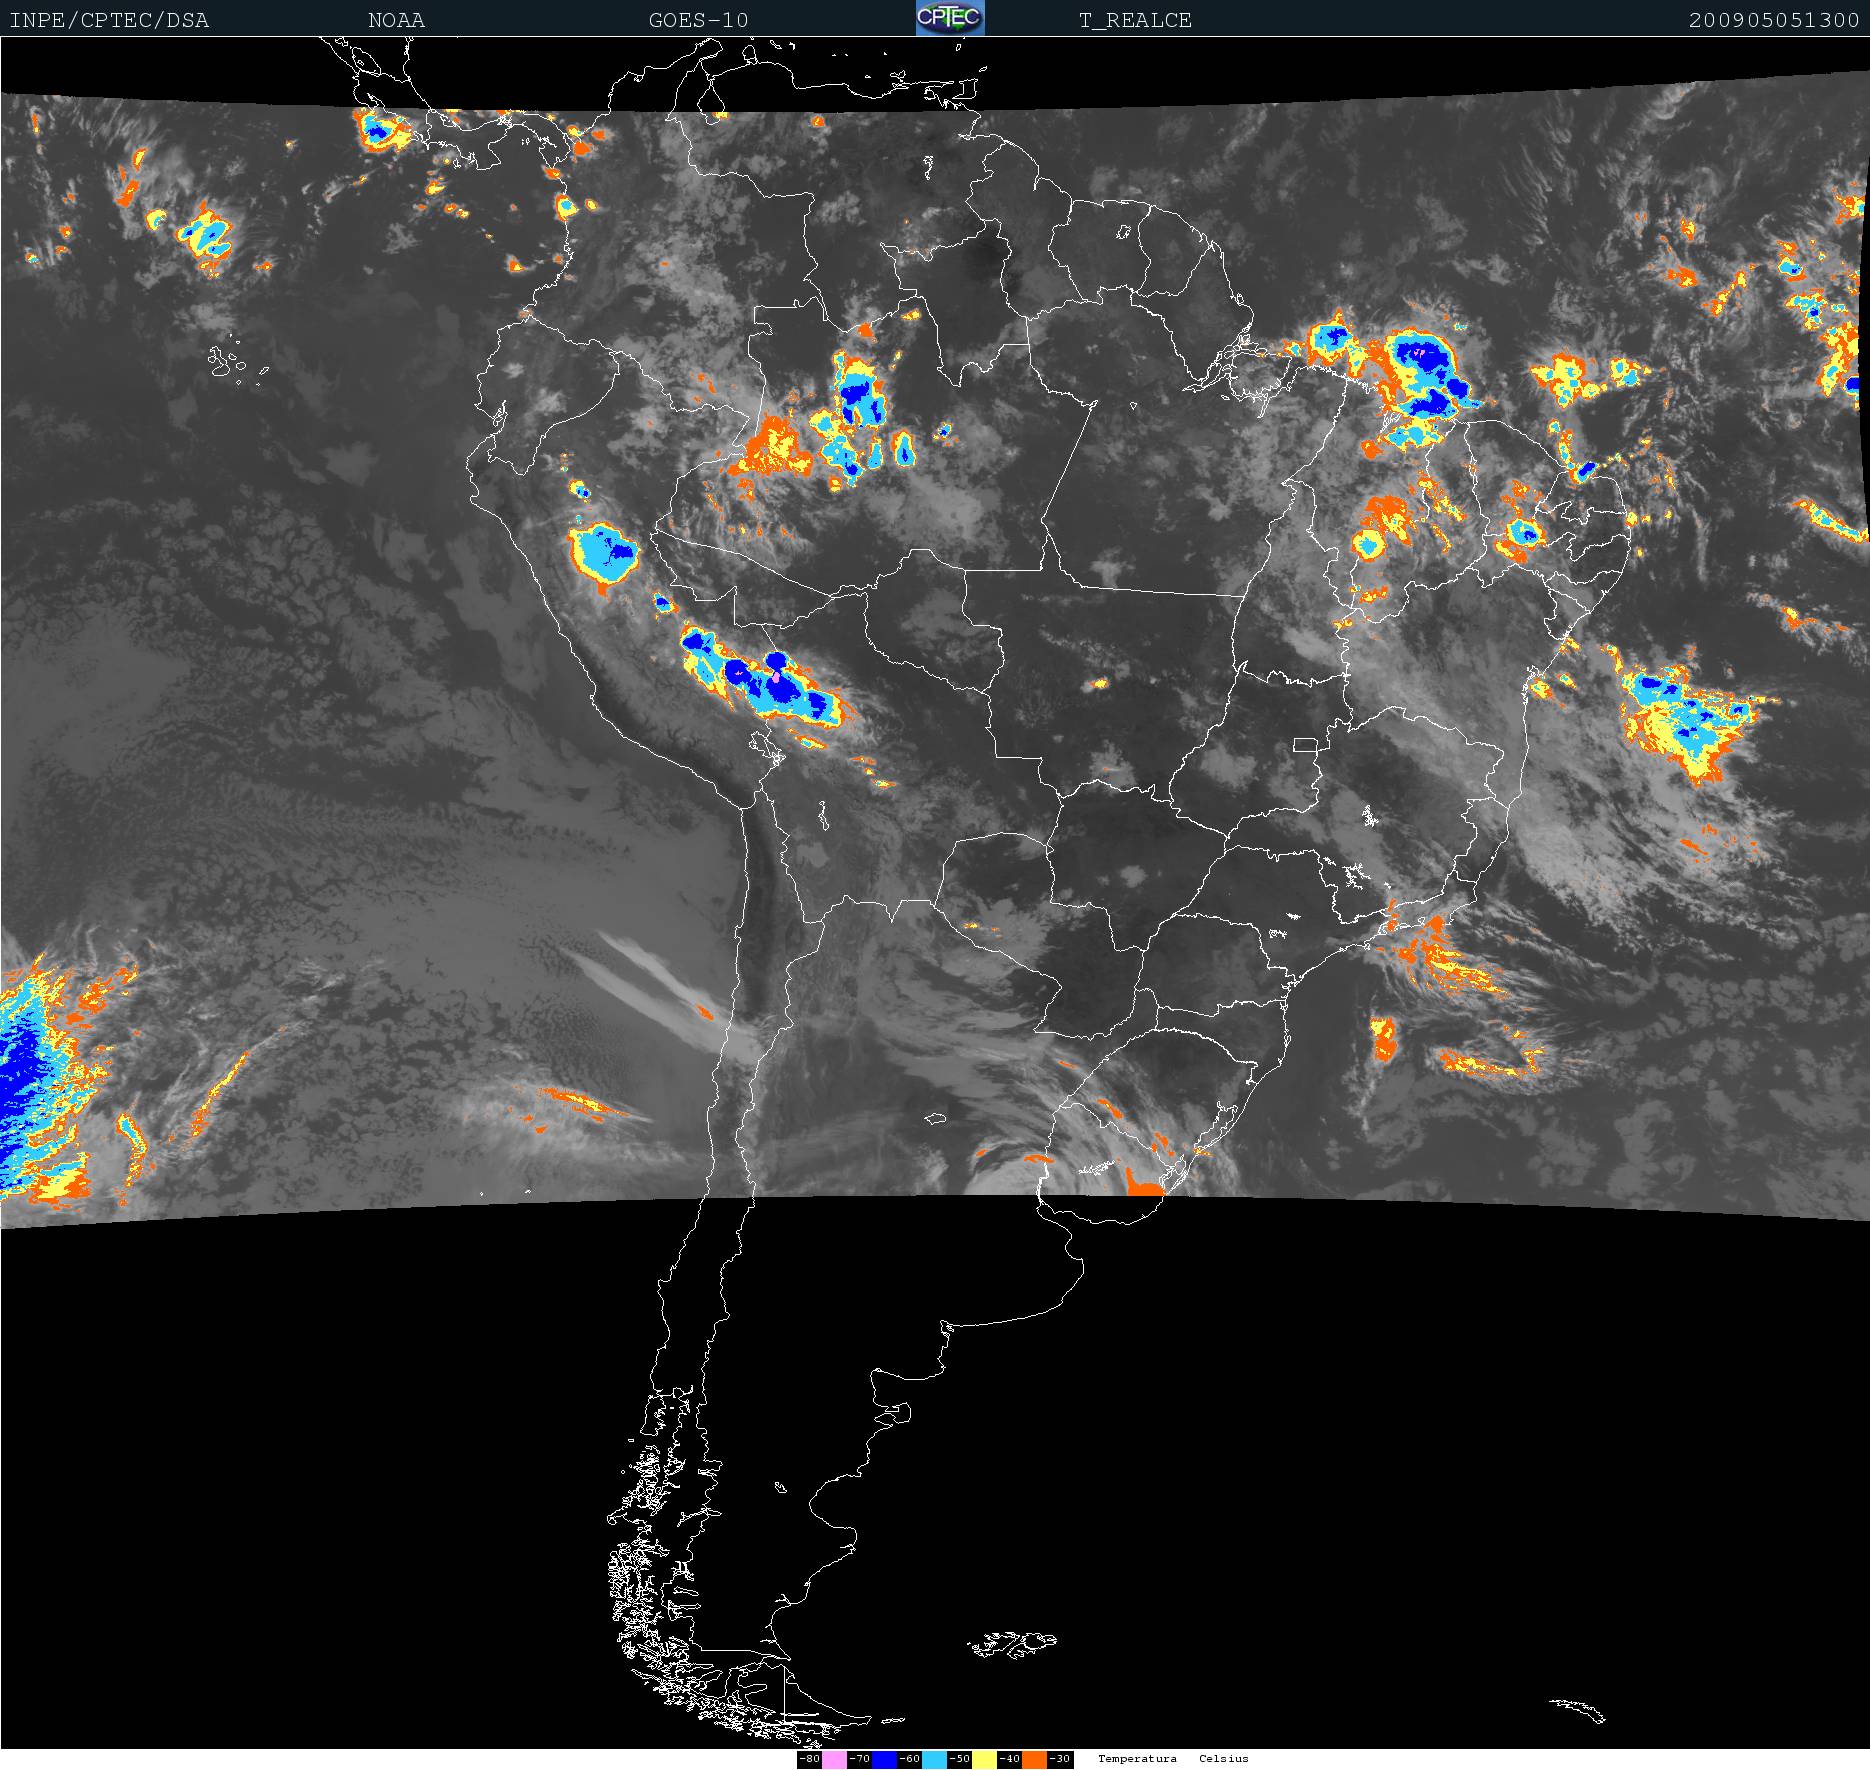Select the -50 legend value
This screenshot has width=1870, height=1770.
959,1759
